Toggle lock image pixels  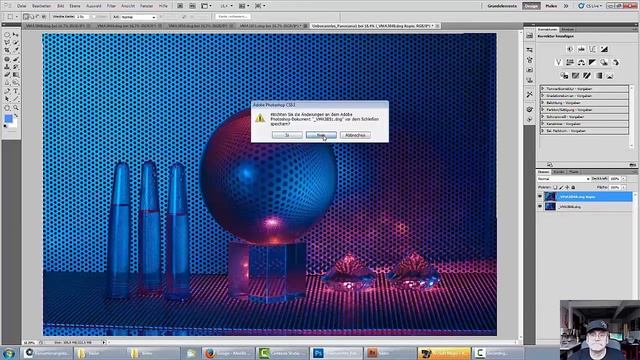pos(561,187)
